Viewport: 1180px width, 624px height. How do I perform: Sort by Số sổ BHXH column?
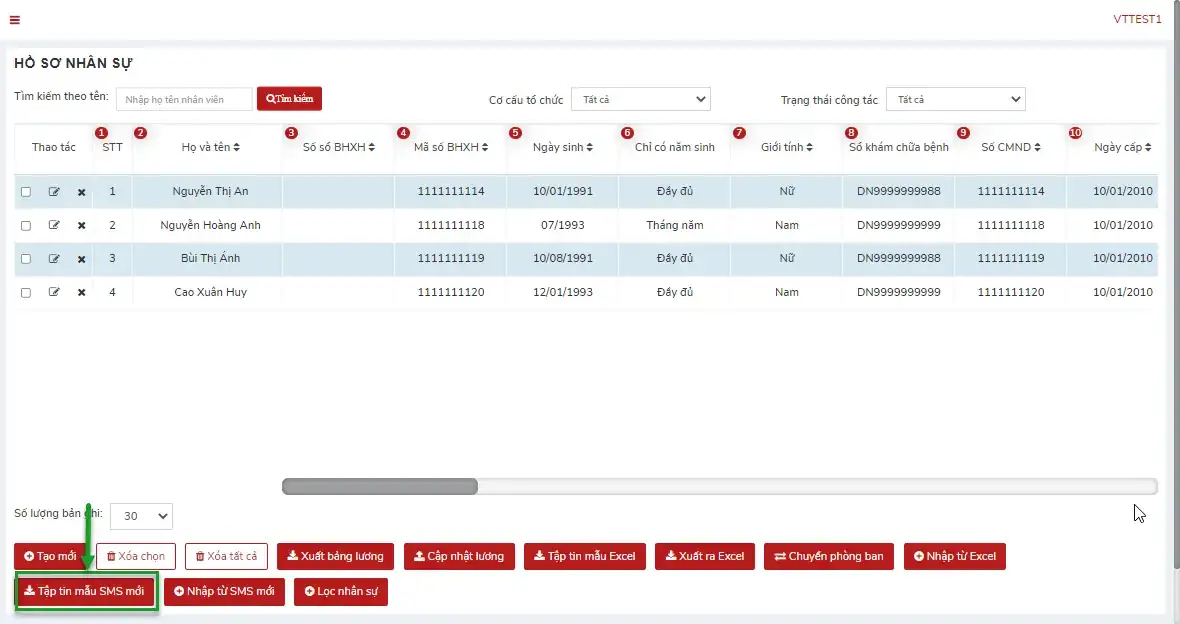(x=339, y=148)
